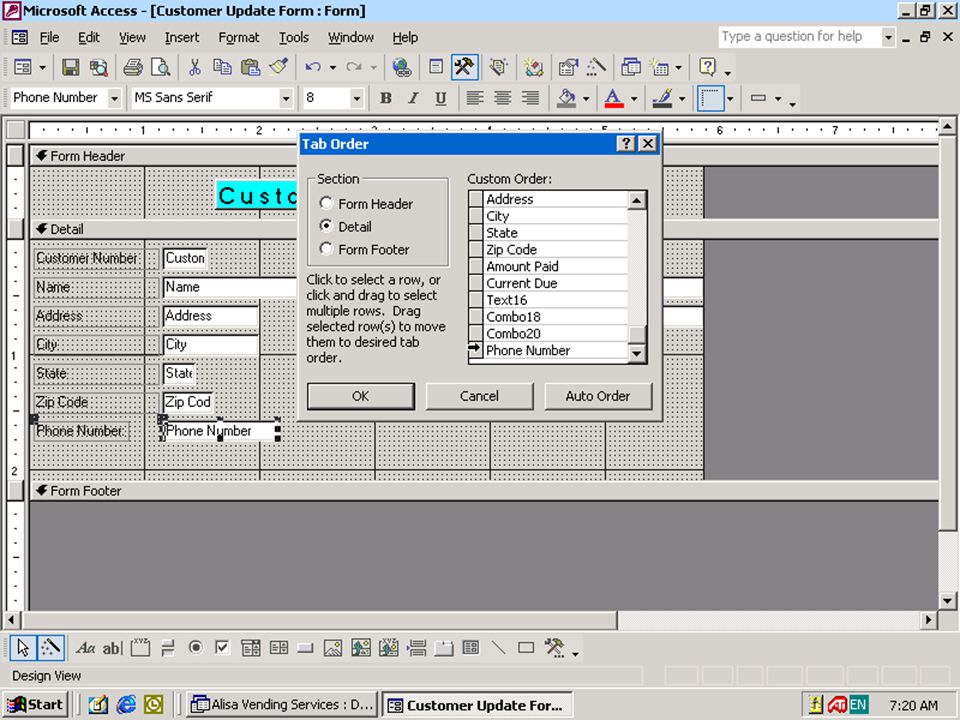Select the Text Box tool (ab|)

(x=113, y=648)
